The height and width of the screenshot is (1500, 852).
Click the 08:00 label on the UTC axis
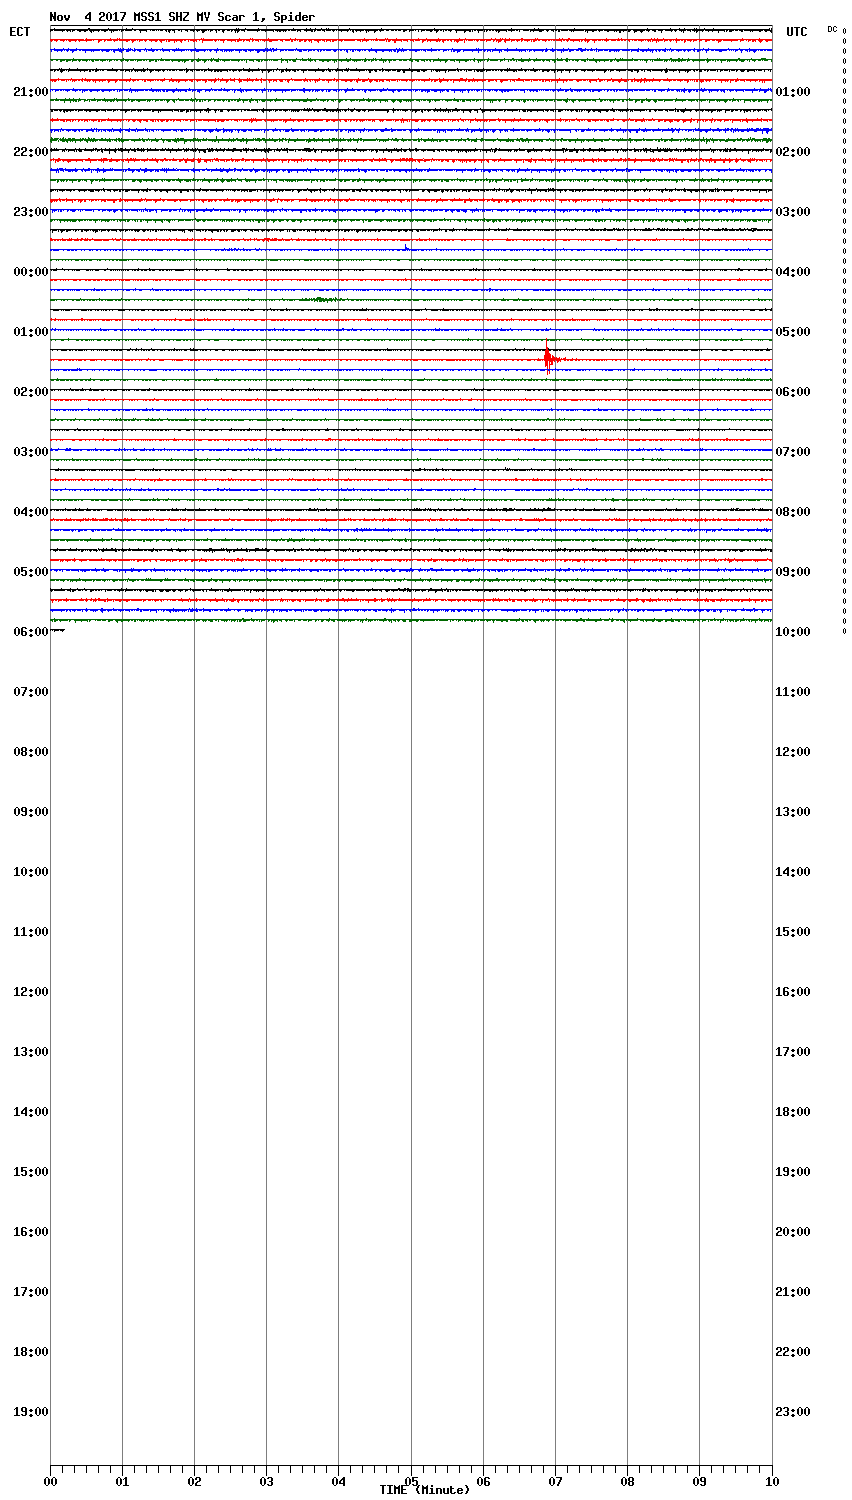pyautogui.click(x=793, y=512)
